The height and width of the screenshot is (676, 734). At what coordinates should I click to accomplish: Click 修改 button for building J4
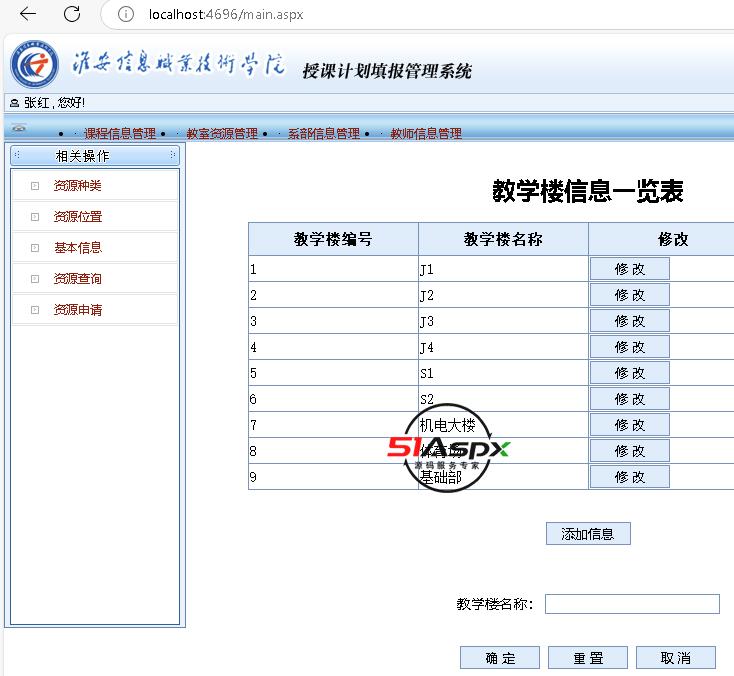click(629, 347)
